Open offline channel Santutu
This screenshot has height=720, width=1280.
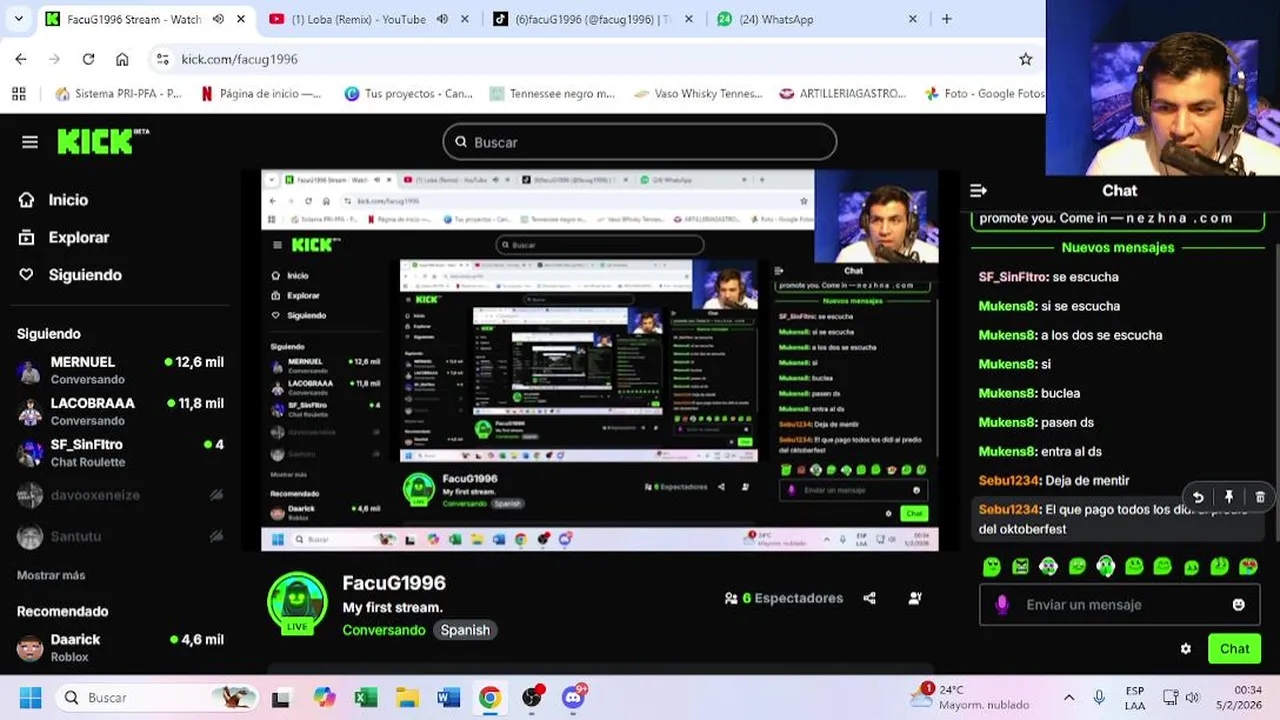coord(120,536)
